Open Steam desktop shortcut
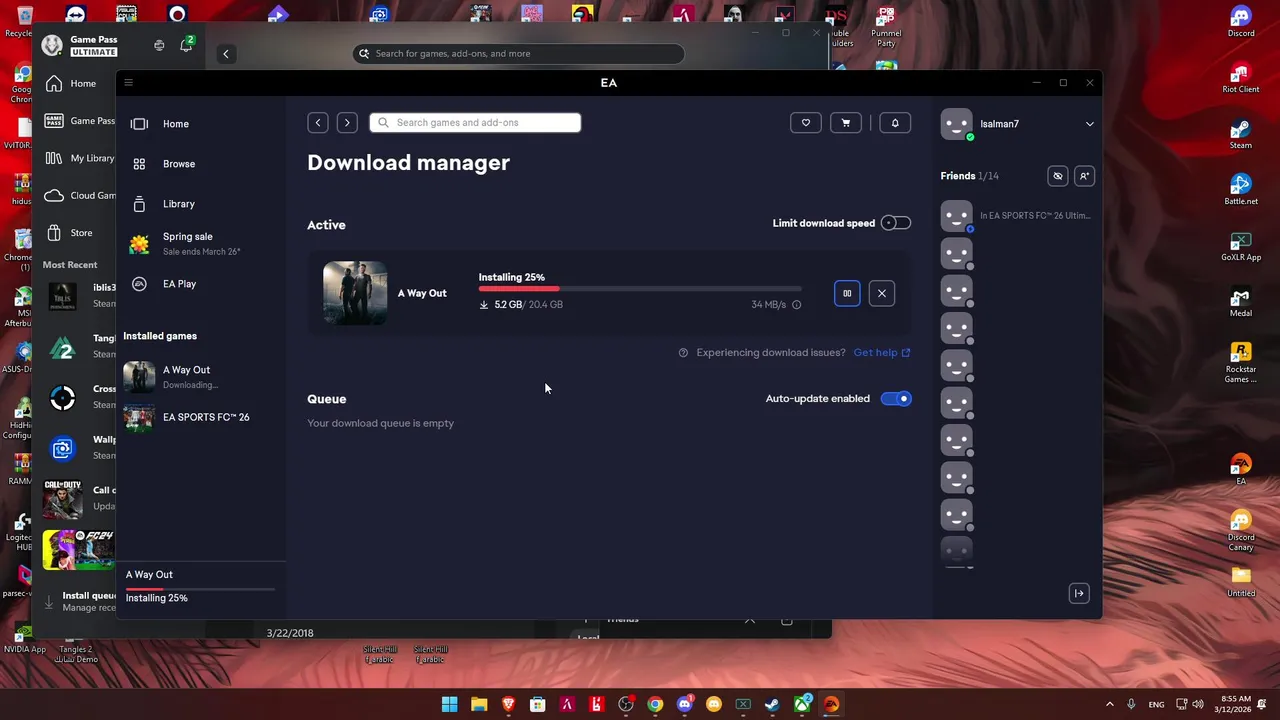The image size is (1280, 720). point(1241,134)
